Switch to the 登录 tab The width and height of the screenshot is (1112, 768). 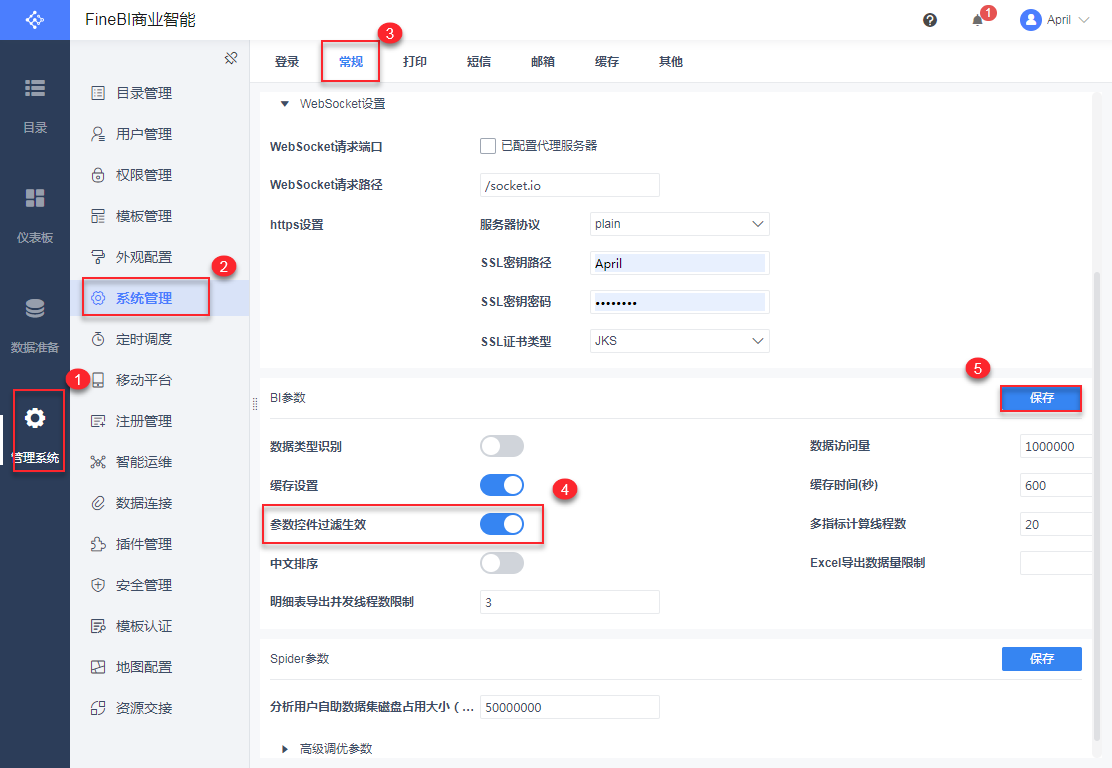(287, 62)
